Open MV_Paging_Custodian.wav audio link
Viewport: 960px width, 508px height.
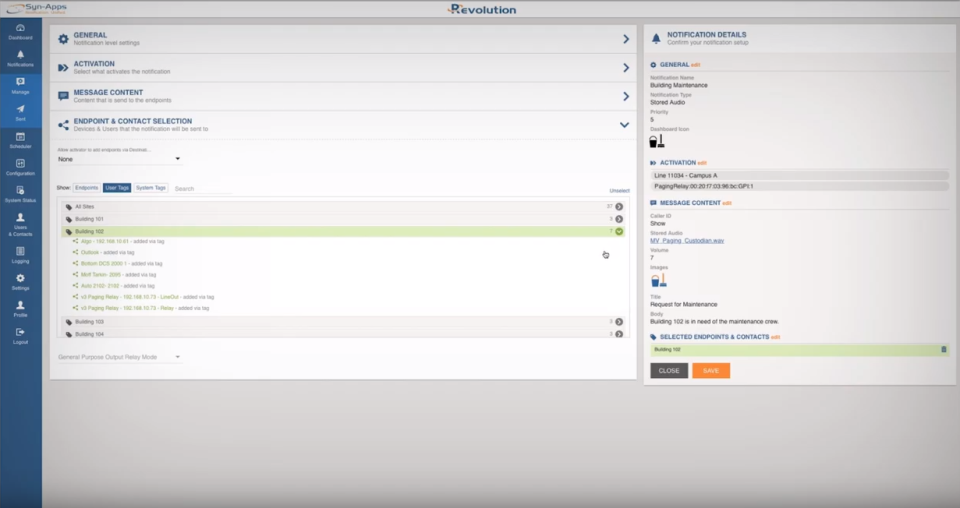coord(687,241)
